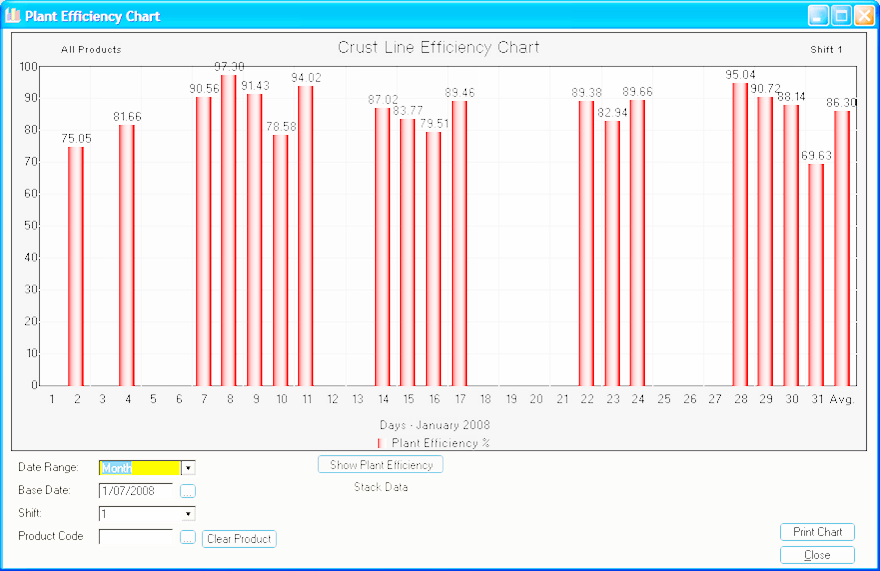The image size is (880, 571).
Task: Open Product Code lookup ellipsis button
Action: coord(187,537)
